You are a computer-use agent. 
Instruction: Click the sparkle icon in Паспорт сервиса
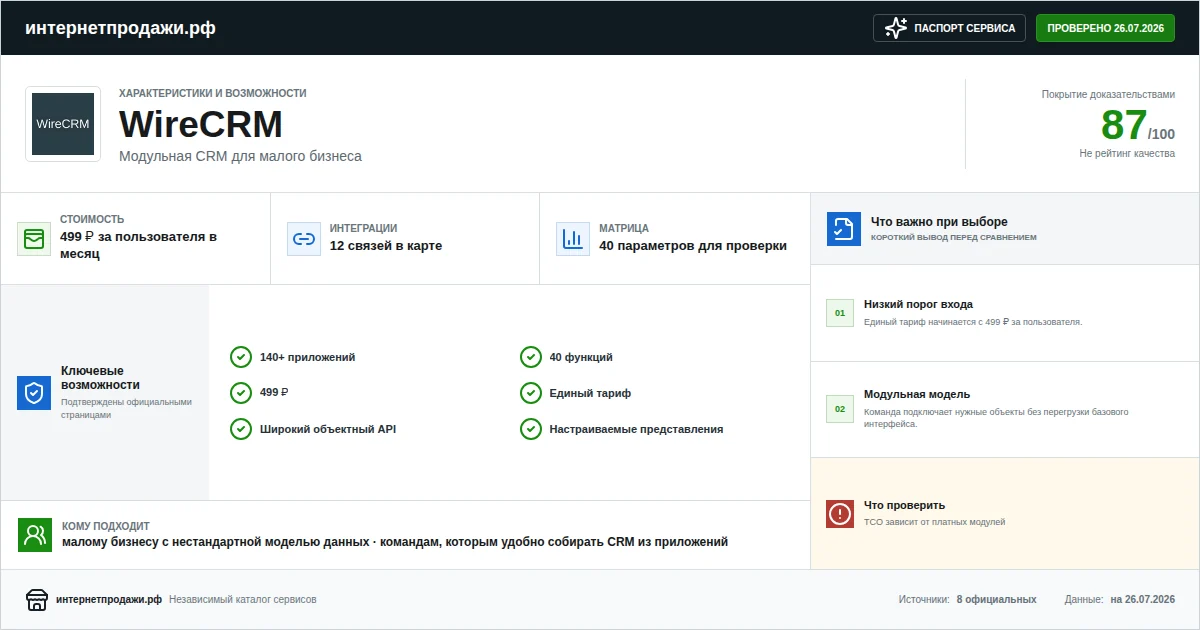(896, 28)
